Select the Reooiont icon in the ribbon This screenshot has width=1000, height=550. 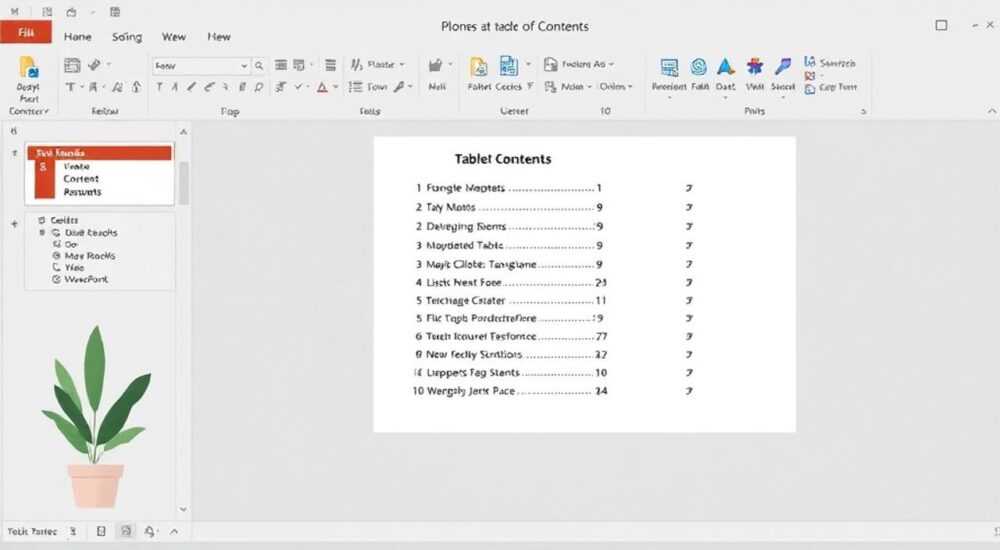coord(669,67)
